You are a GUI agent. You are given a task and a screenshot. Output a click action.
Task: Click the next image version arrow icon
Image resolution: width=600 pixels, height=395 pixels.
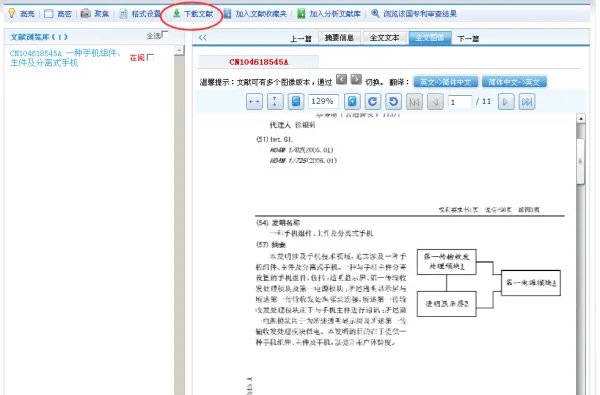[356, 80]
